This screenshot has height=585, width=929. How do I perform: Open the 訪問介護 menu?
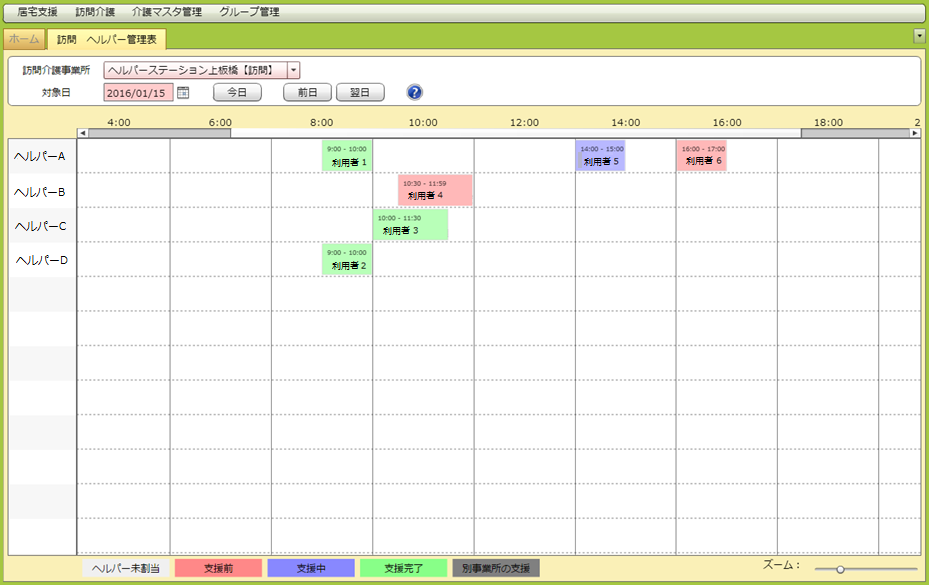point(95,12)
